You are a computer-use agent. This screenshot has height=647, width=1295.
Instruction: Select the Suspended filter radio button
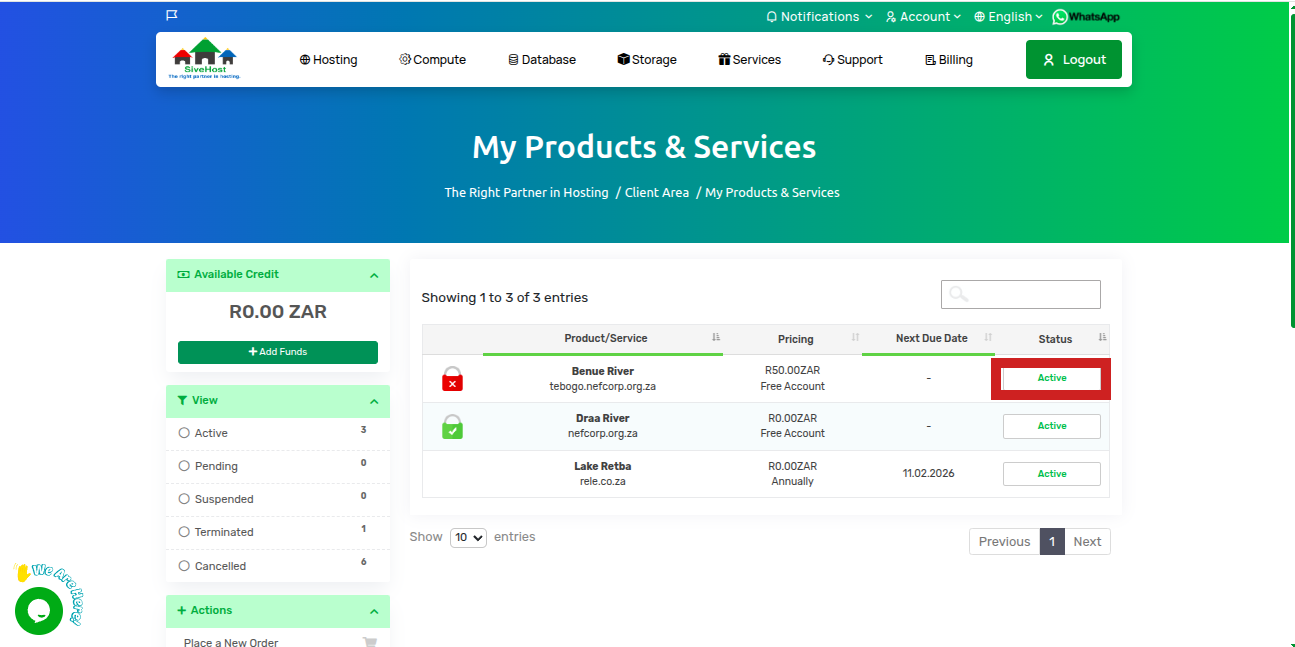(x=184, y=499)
